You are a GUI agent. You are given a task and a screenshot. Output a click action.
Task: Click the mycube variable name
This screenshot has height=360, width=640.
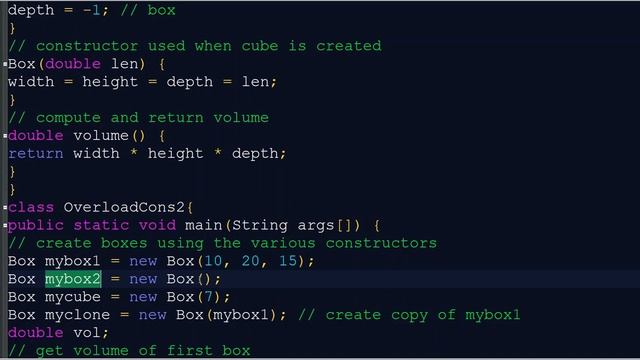[x=73, y=297]
